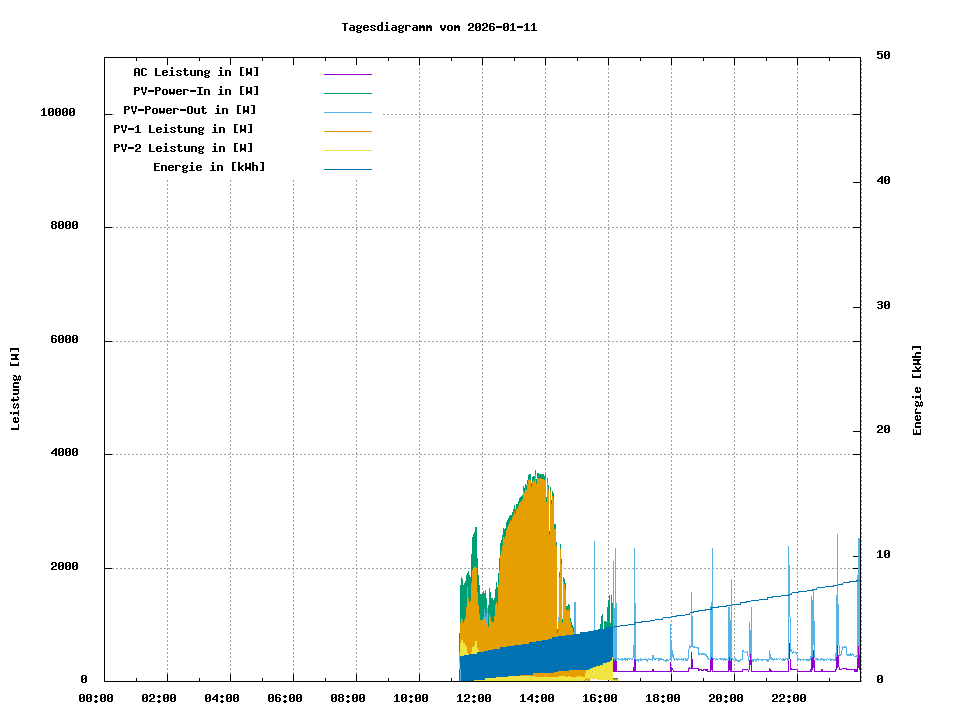960x720 pixels.
Task: Click the Leistung [W] vertical axis title
Action: pyautogui.click(x=16, y=389)
